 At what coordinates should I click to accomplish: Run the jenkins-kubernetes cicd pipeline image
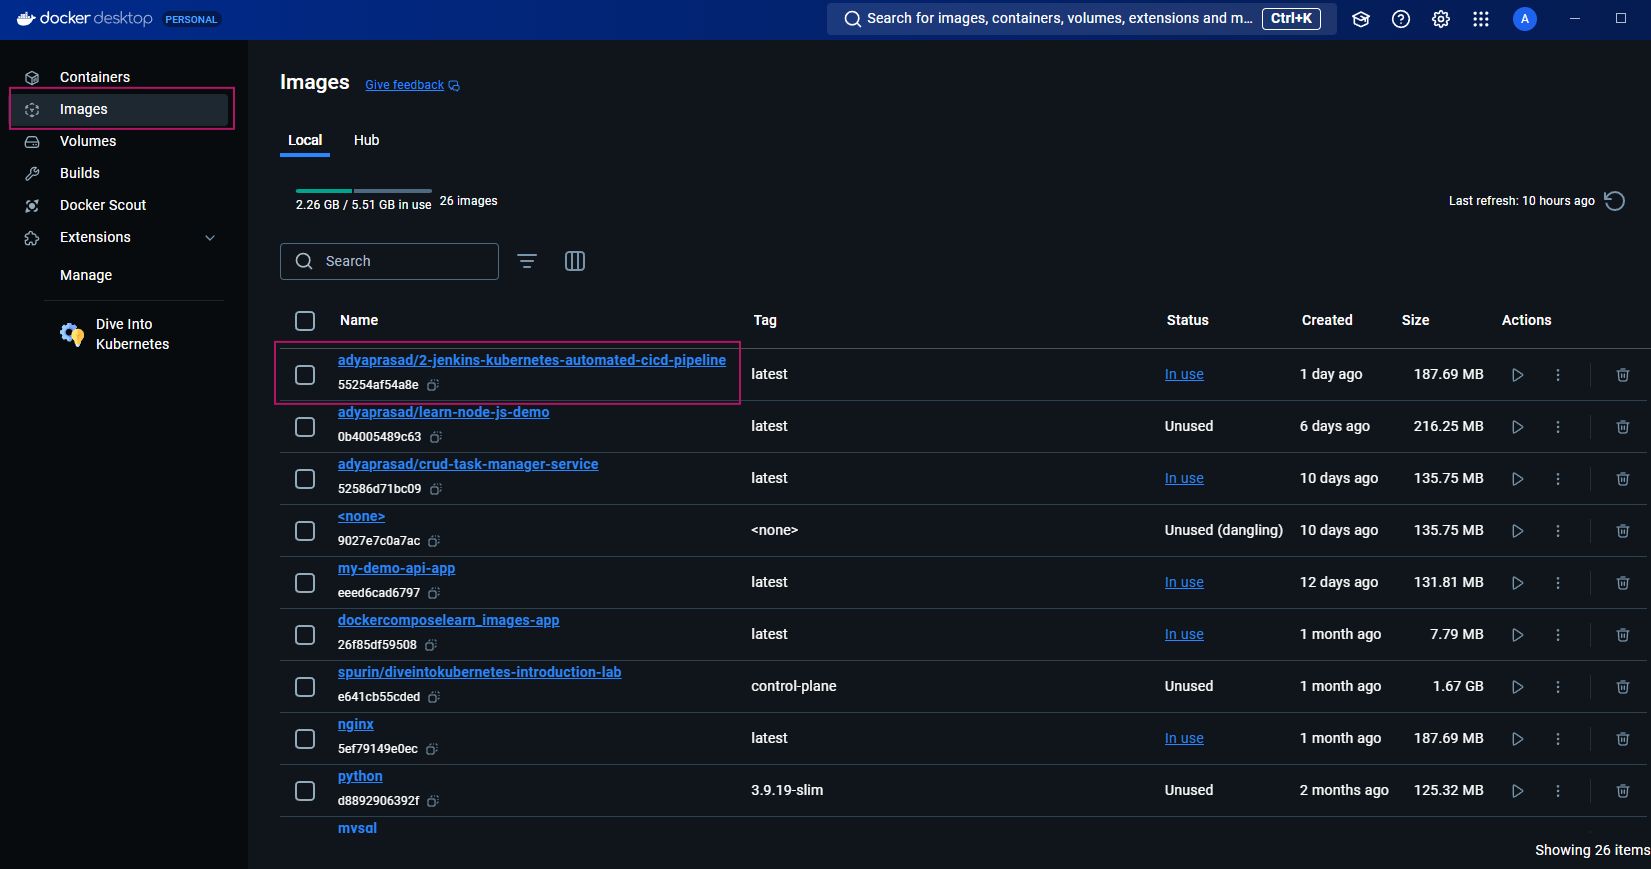tap(1518, 375)
